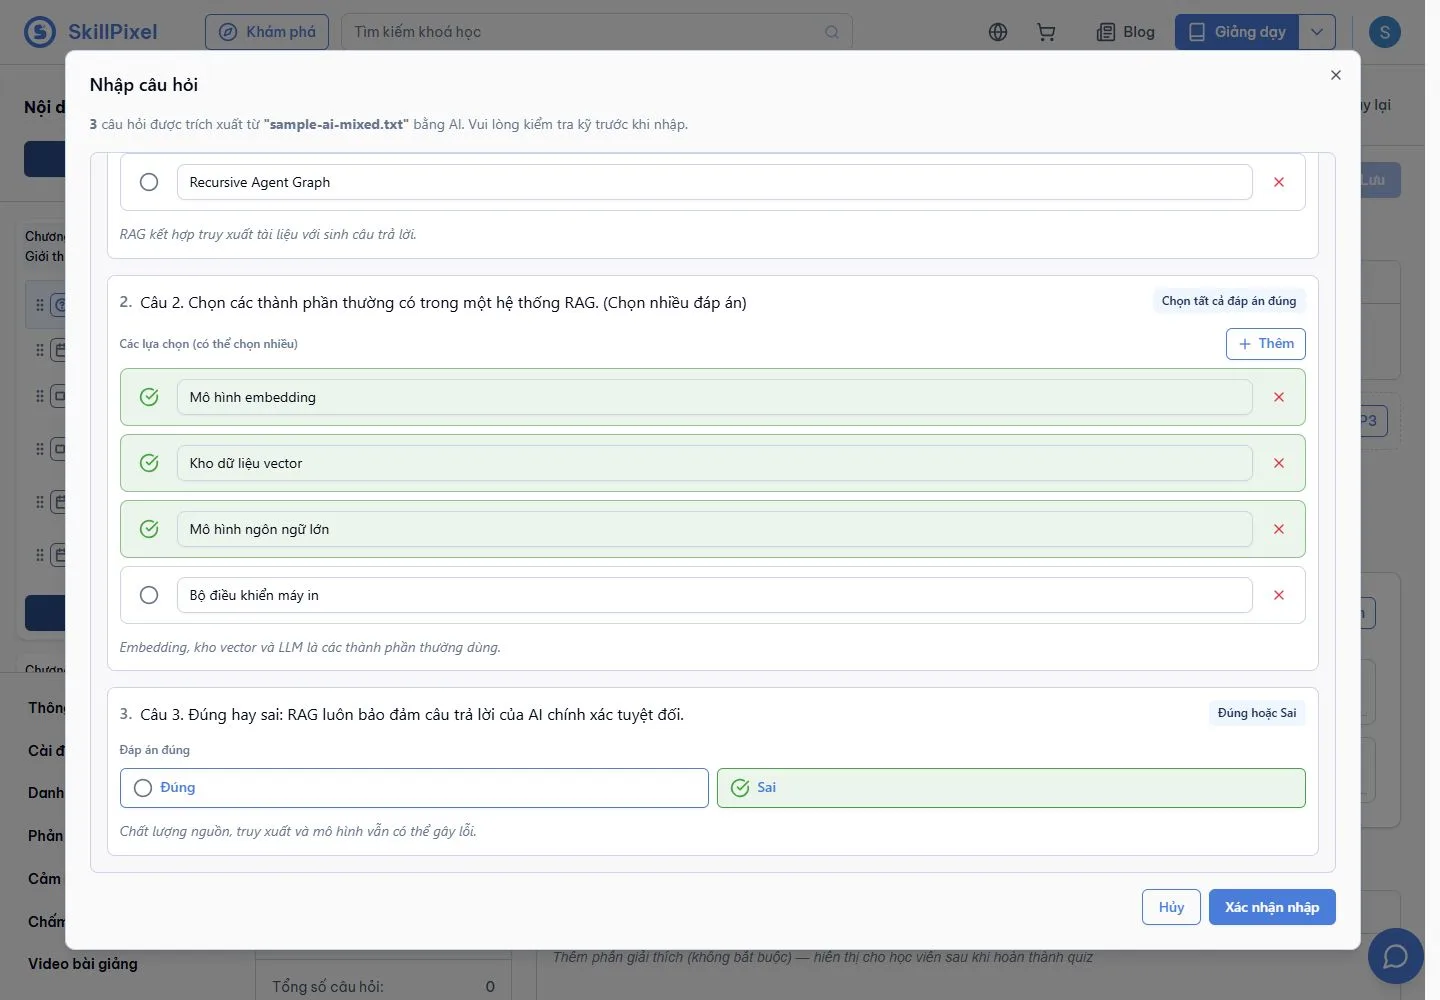The width and height of the screenshot is (1440, 1000).
Task: Edit the Mô hình ngôn ngữ lớn field
Action: click(714, 529)
